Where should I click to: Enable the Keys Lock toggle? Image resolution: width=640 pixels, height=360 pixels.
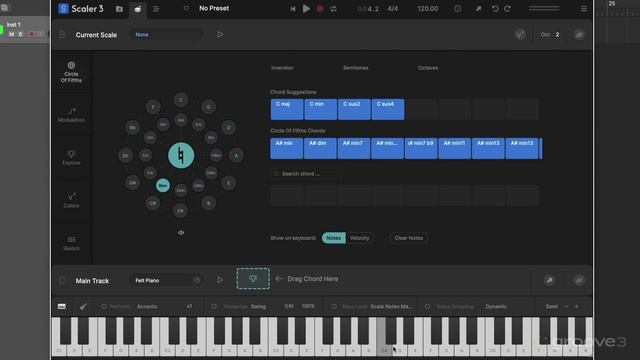click(x=334, y=307)
